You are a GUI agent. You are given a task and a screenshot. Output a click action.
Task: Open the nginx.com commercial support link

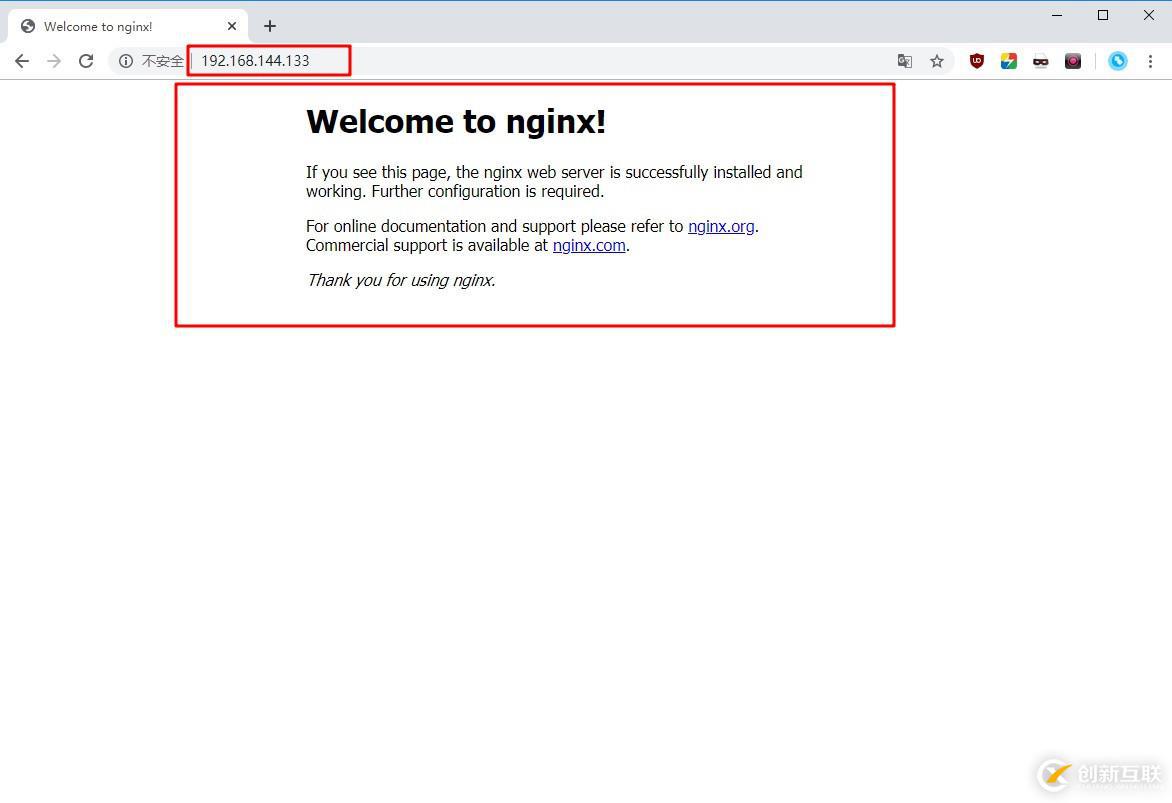(x=589, y=246)
